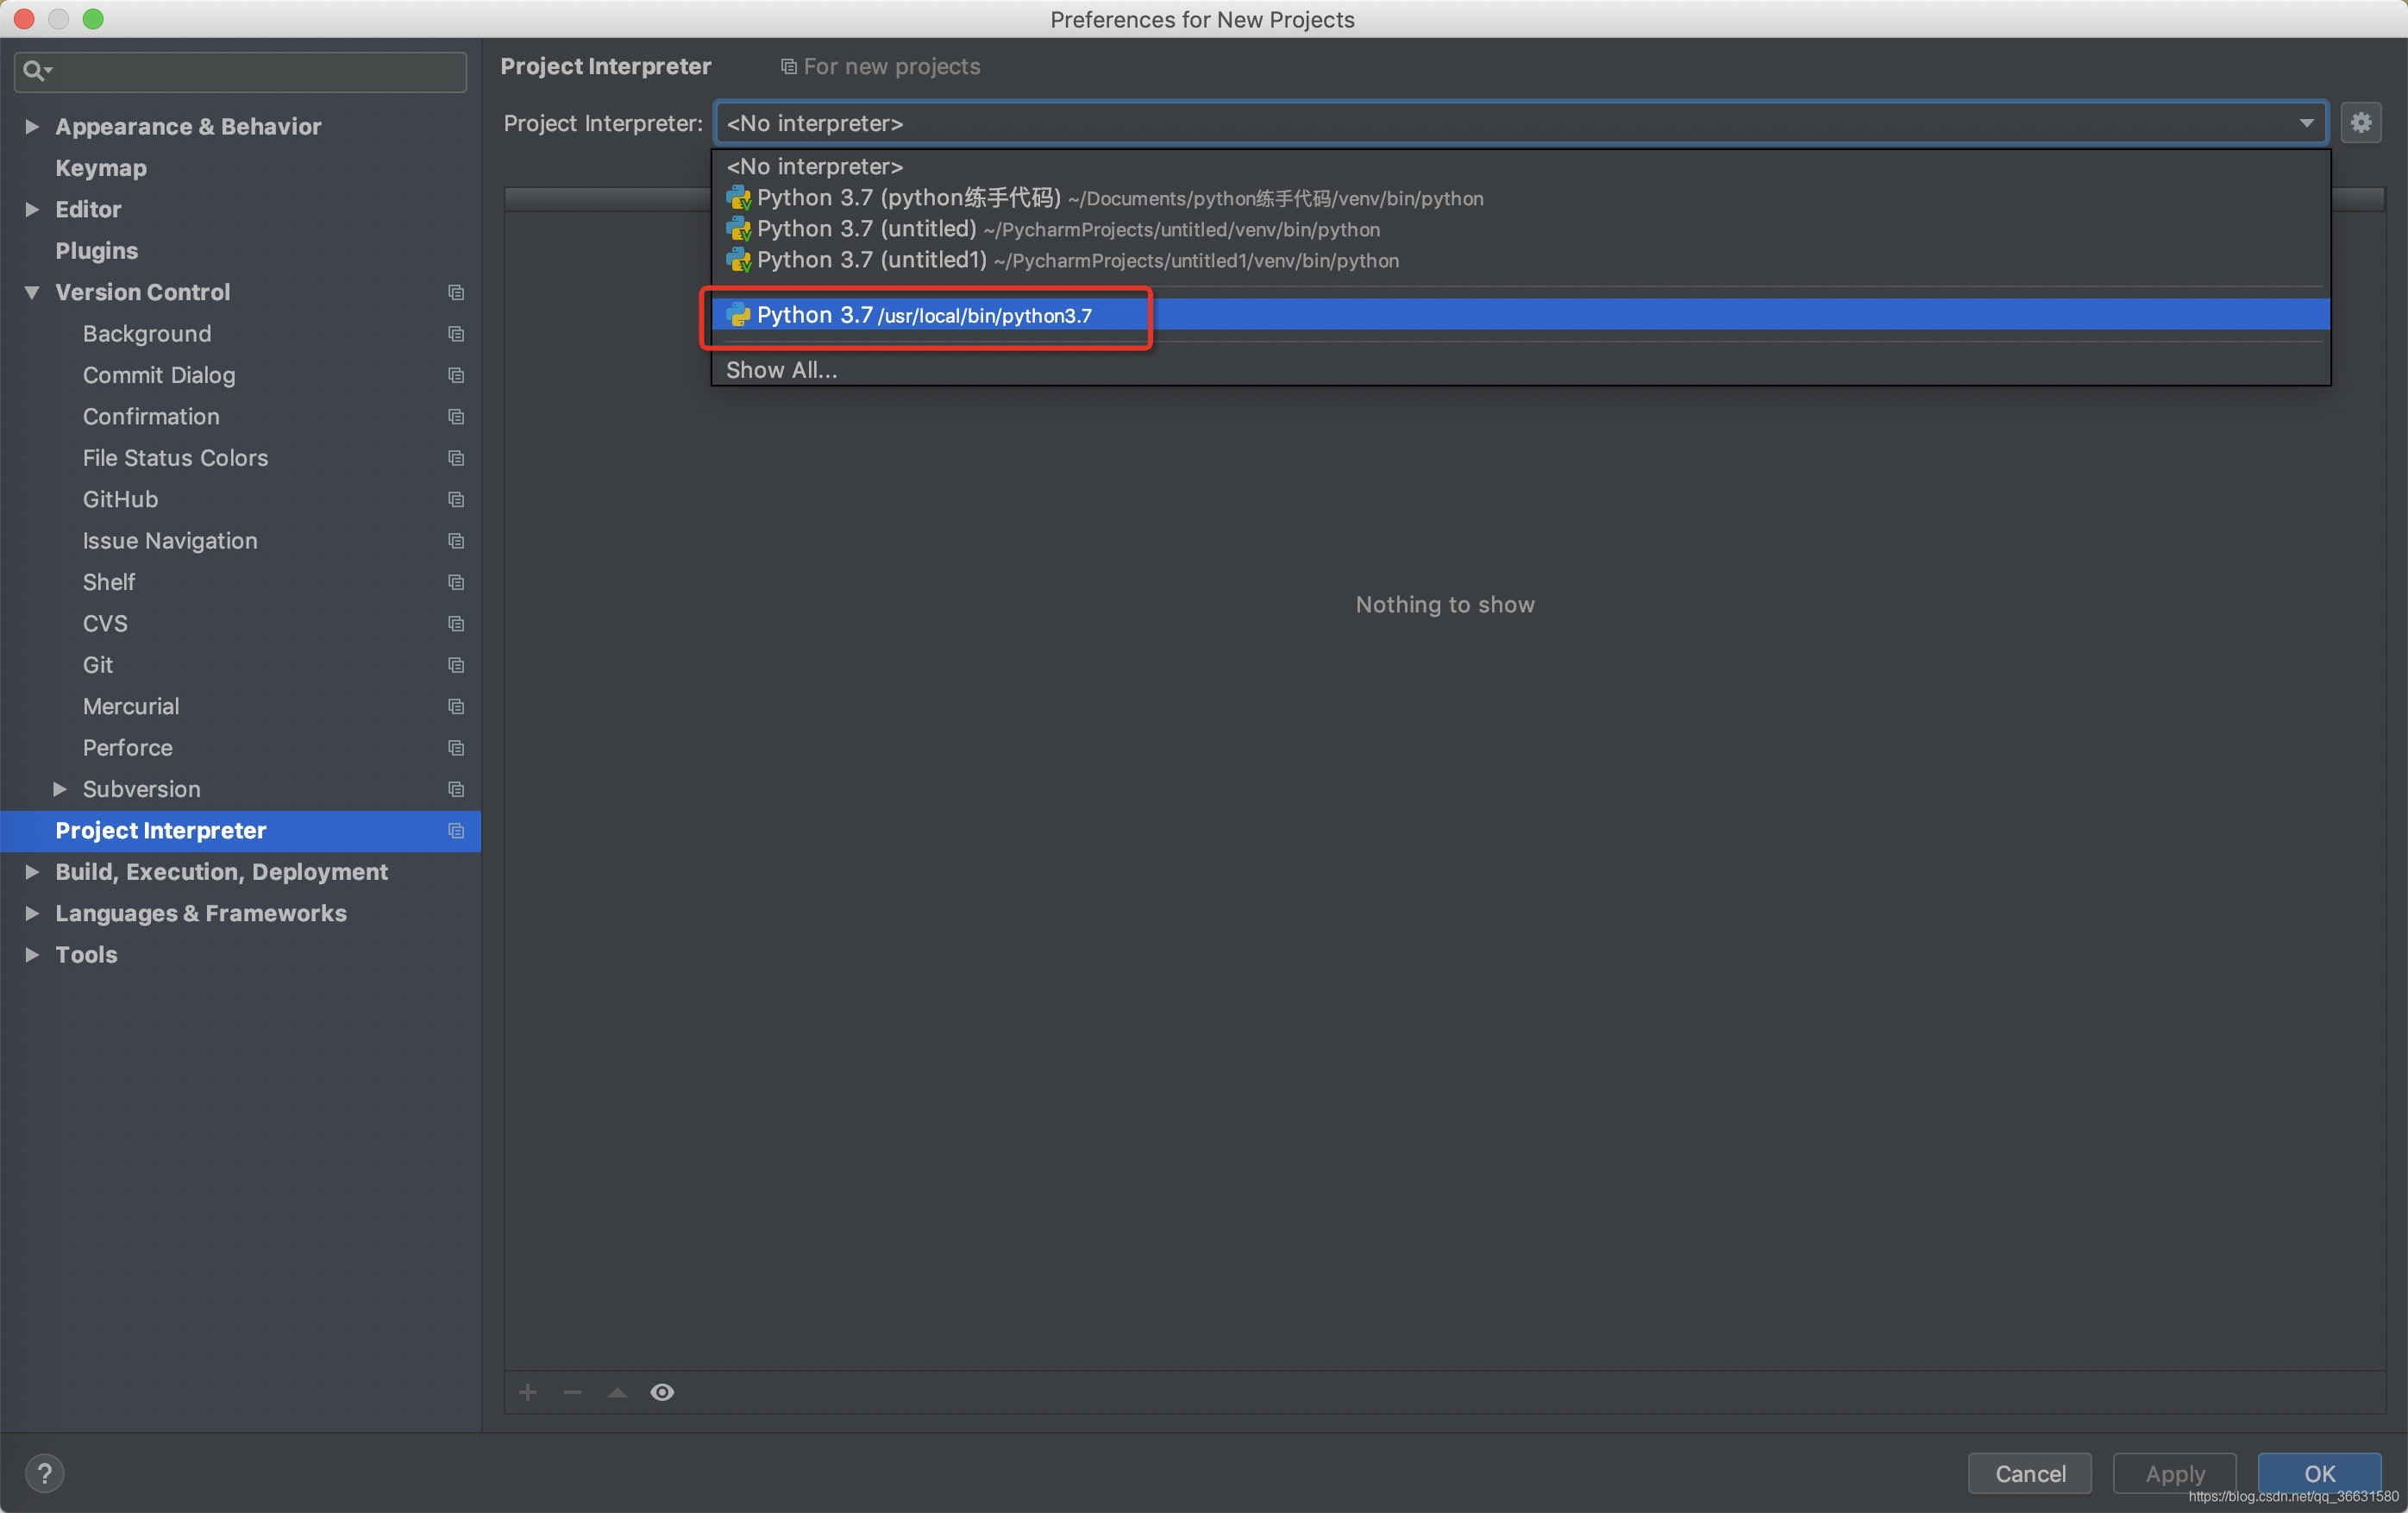Click the copy icon next to GitHub
Image resolution: width=2408 pixels, height=1513 pixels.
point(456,499)
